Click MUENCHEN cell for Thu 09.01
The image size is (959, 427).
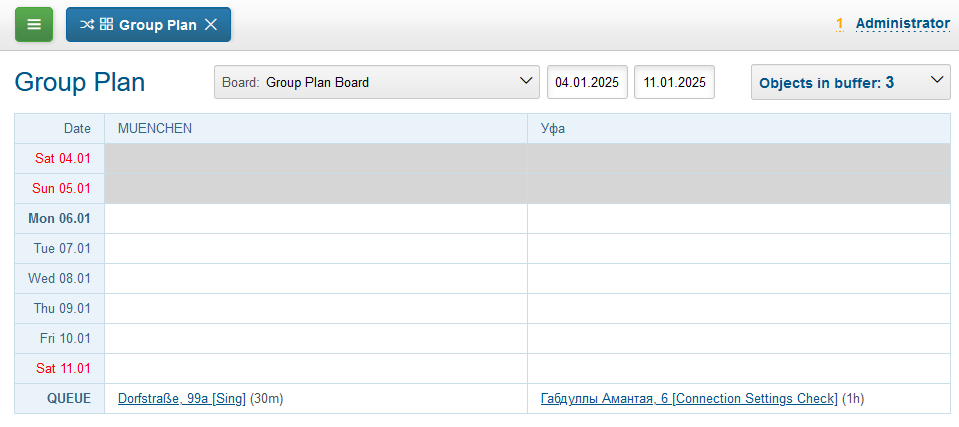point(315,309)
